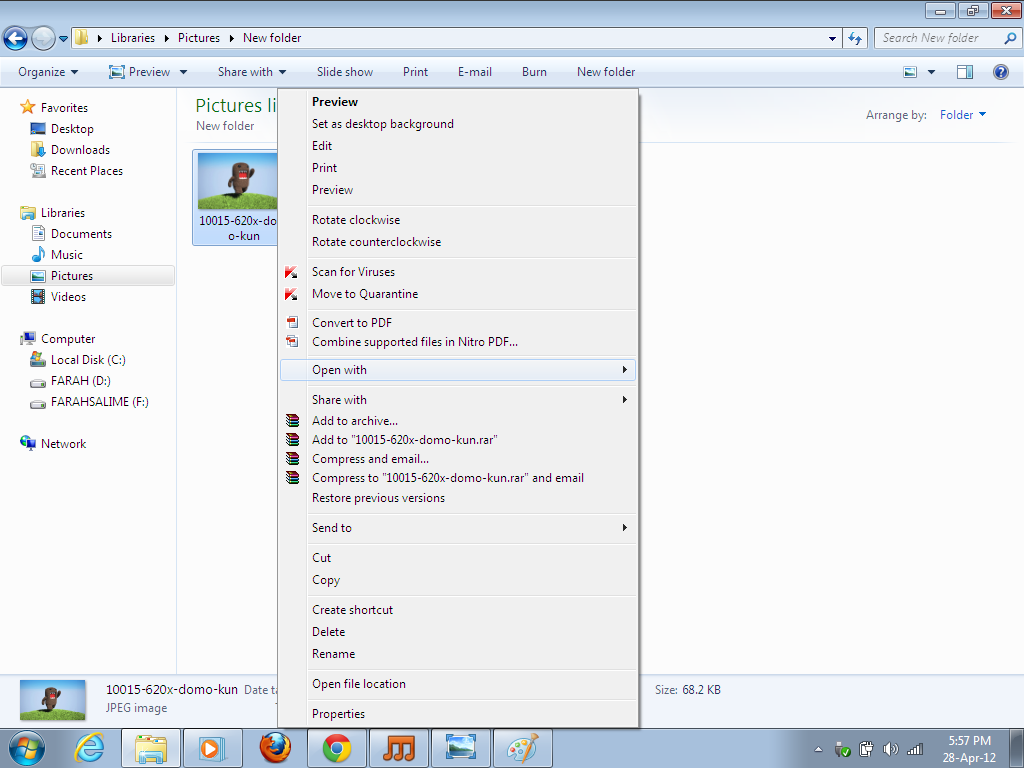The image size is (1024, 768).
Task: Click the Forward navigation arrow
Action: click(x=43, y=38)
